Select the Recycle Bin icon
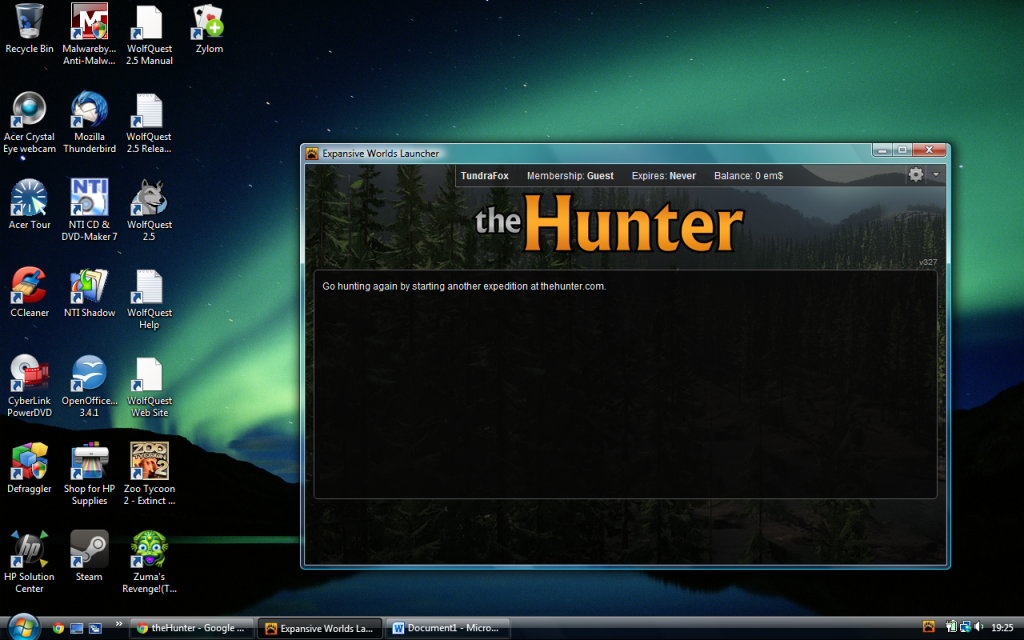 click(30, 22)
